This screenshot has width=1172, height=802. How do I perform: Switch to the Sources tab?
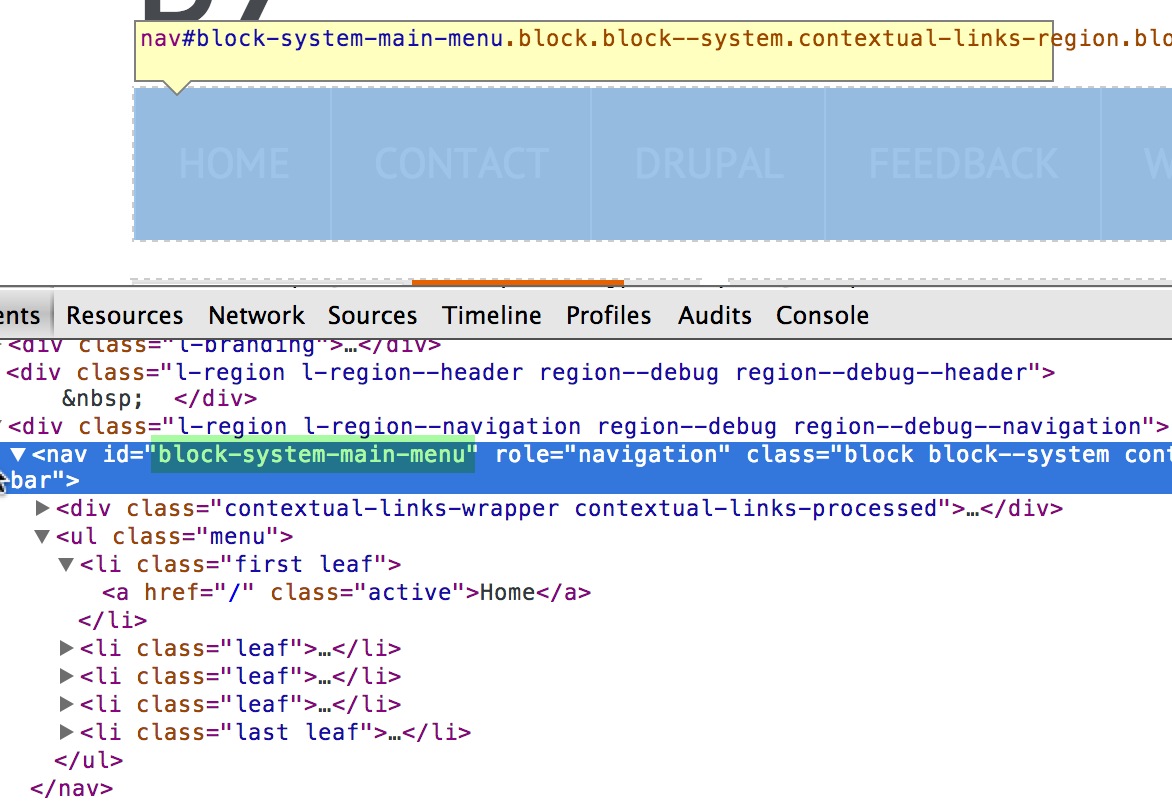coord(372,315)
